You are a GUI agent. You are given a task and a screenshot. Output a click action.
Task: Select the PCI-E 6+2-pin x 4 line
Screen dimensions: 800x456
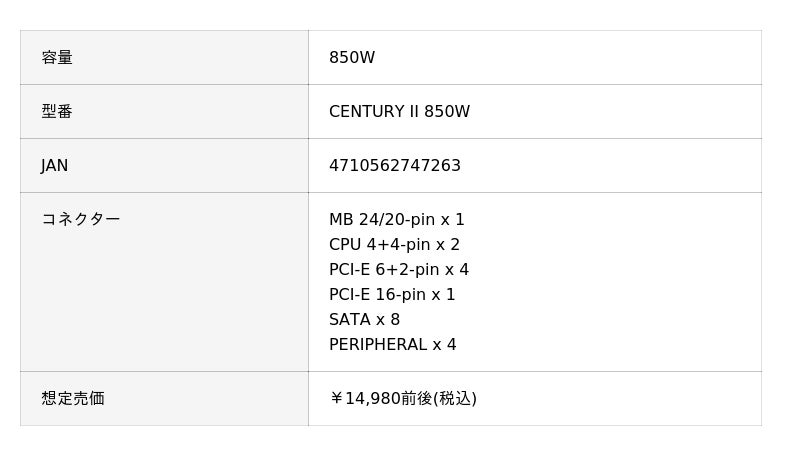[x=399, y=270]
